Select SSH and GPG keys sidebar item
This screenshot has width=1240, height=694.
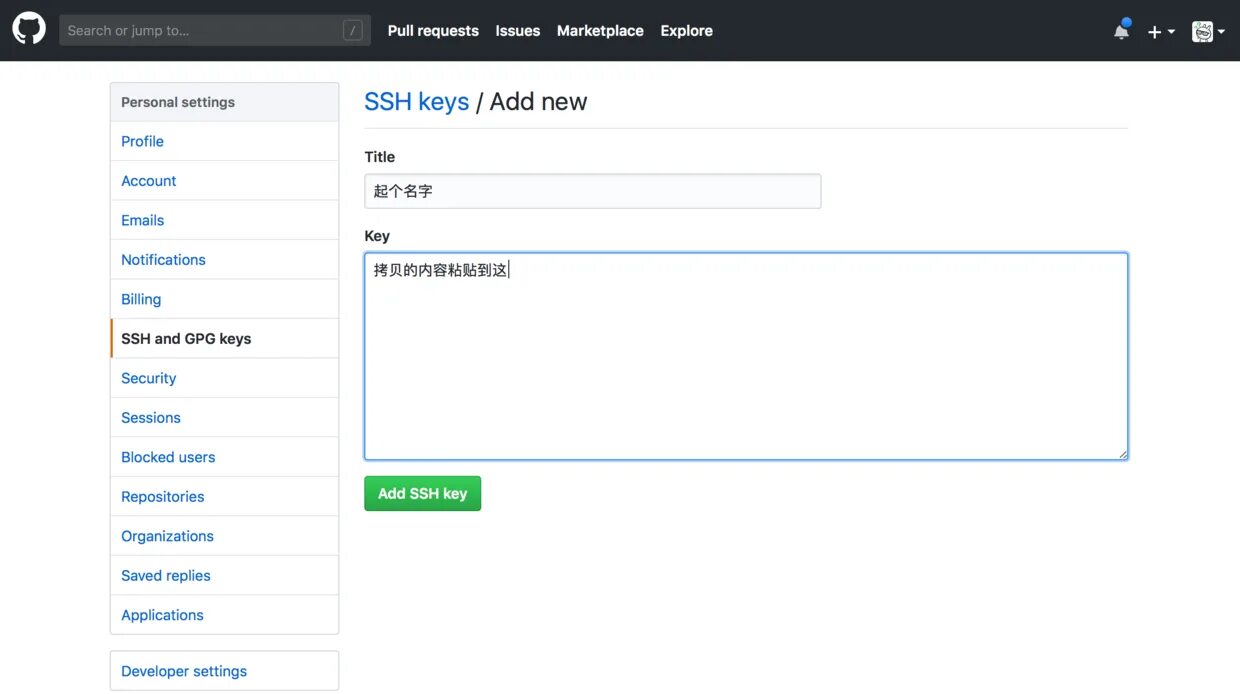pyautogui.click(x=186, y=339)
